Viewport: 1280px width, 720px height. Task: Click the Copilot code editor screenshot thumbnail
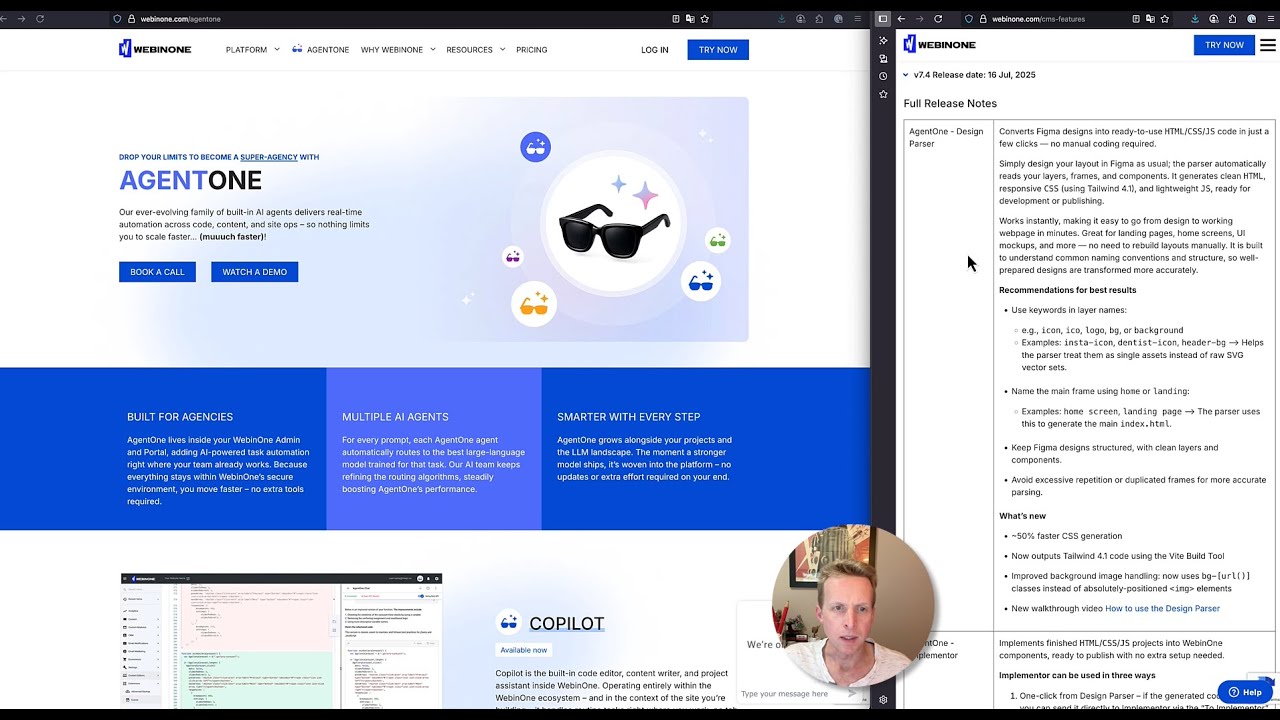pos(281,643)
